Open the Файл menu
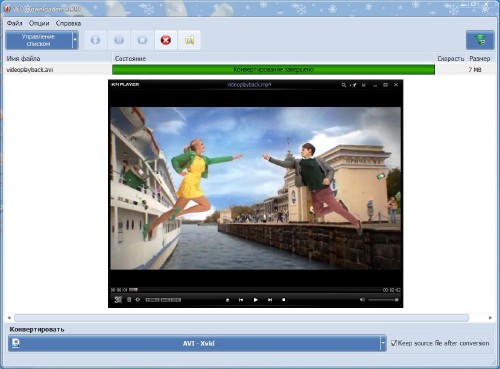Screen dimensions: 500x369 (x=14, y=23)
